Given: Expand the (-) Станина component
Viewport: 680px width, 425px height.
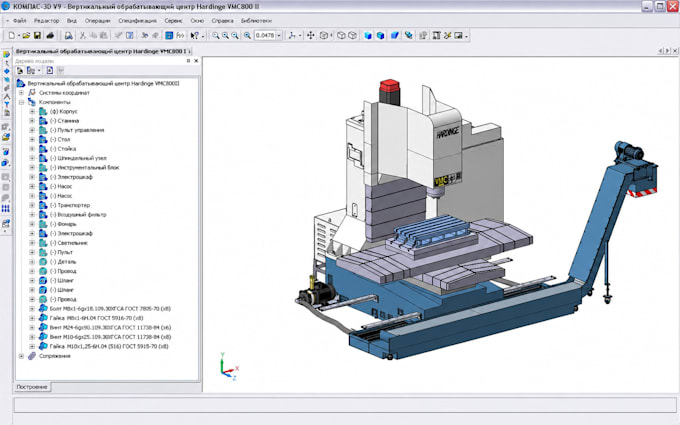Looking at the screenshot, I should coord(32,121).
